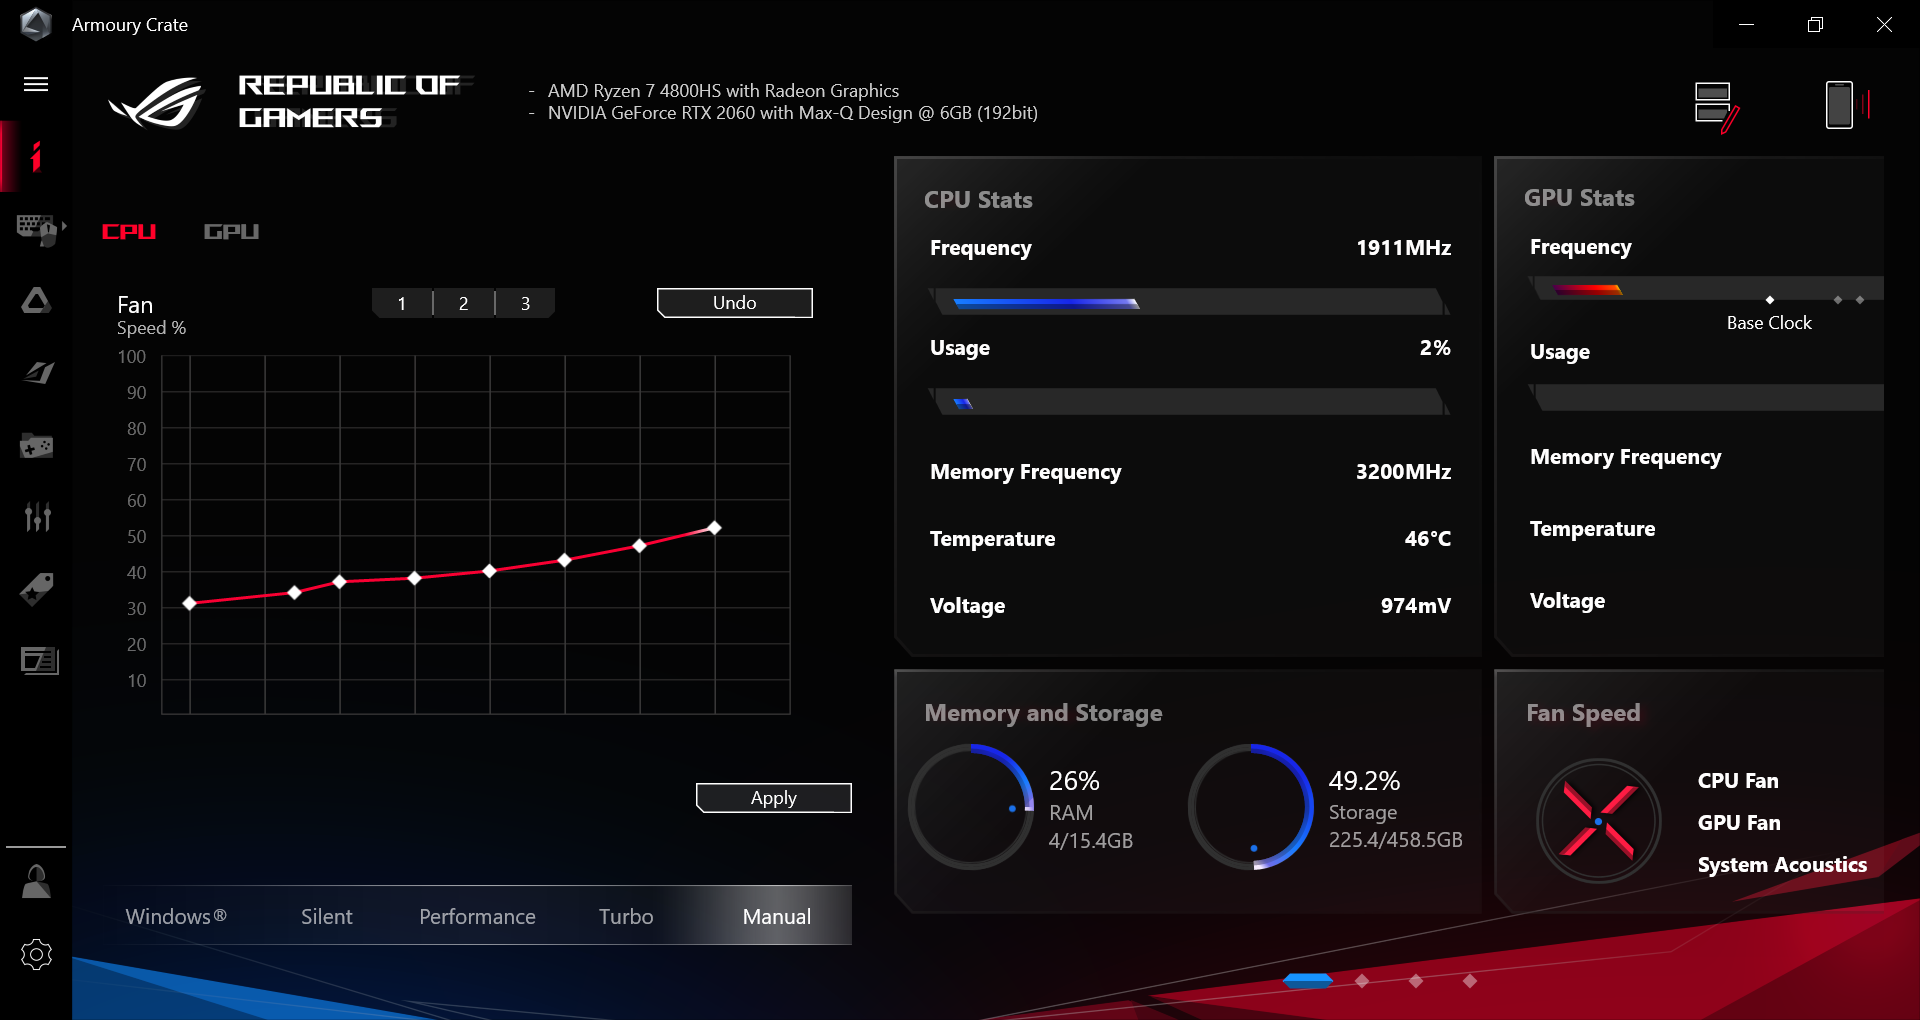1920x1020 pixels.
Task: Click the GPU Memory Frequency label
Action: pyautogui.click(x=1625, y=457)
